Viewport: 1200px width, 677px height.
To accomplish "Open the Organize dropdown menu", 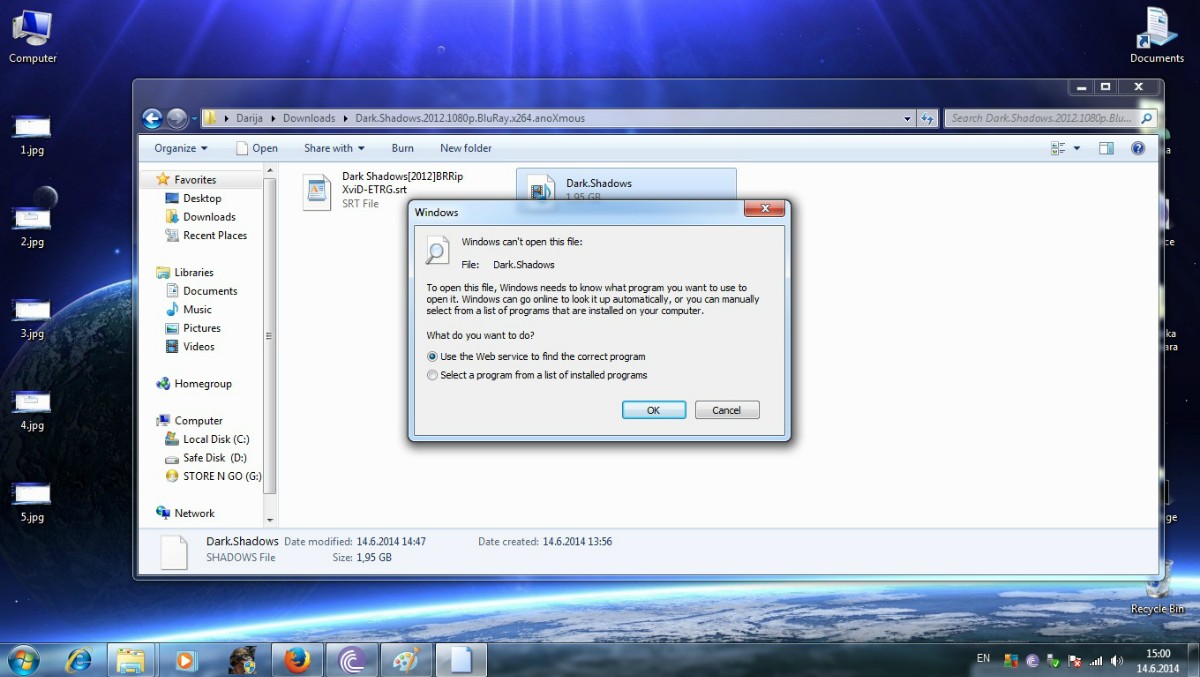I will click(181, 148).
